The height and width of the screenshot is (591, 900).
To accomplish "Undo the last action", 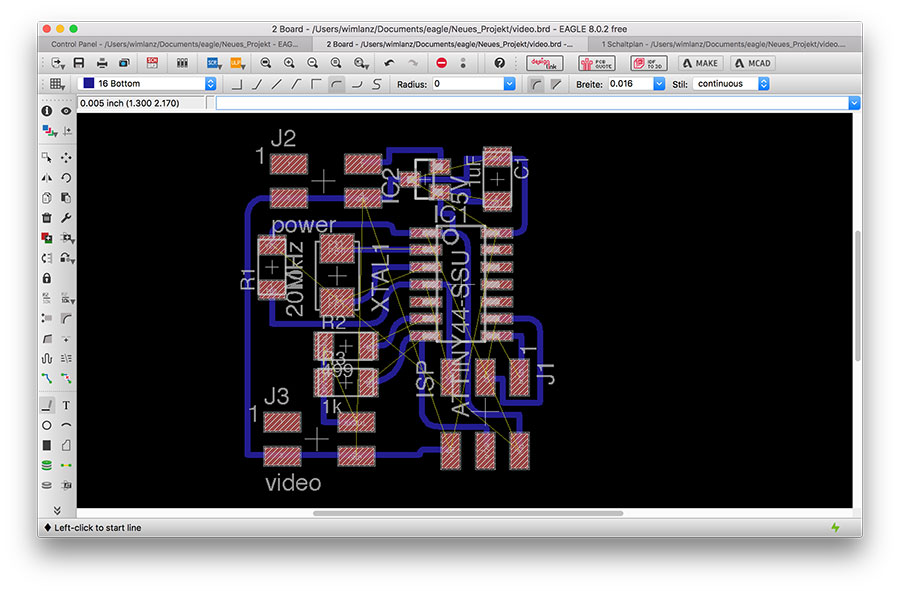I will point(389,63).
